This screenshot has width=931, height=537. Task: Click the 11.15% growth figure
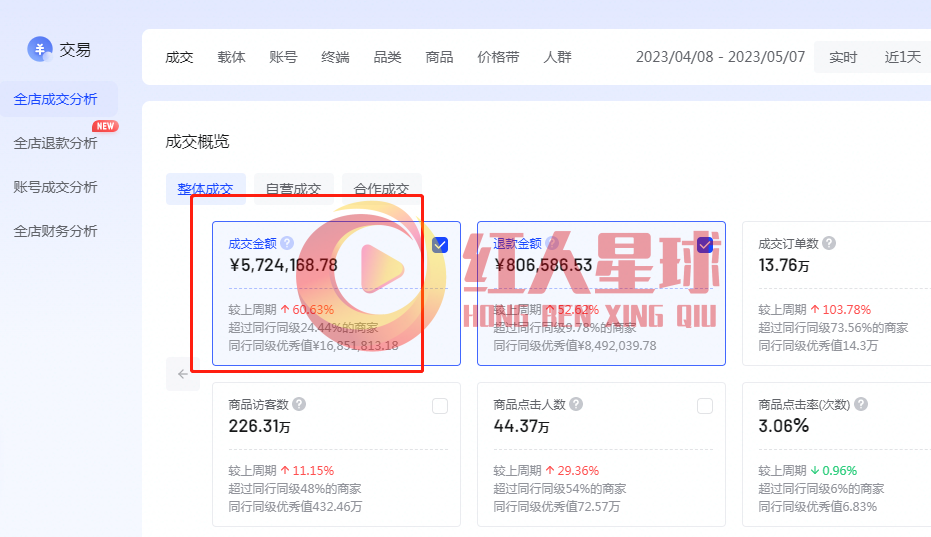pos(314,470)
